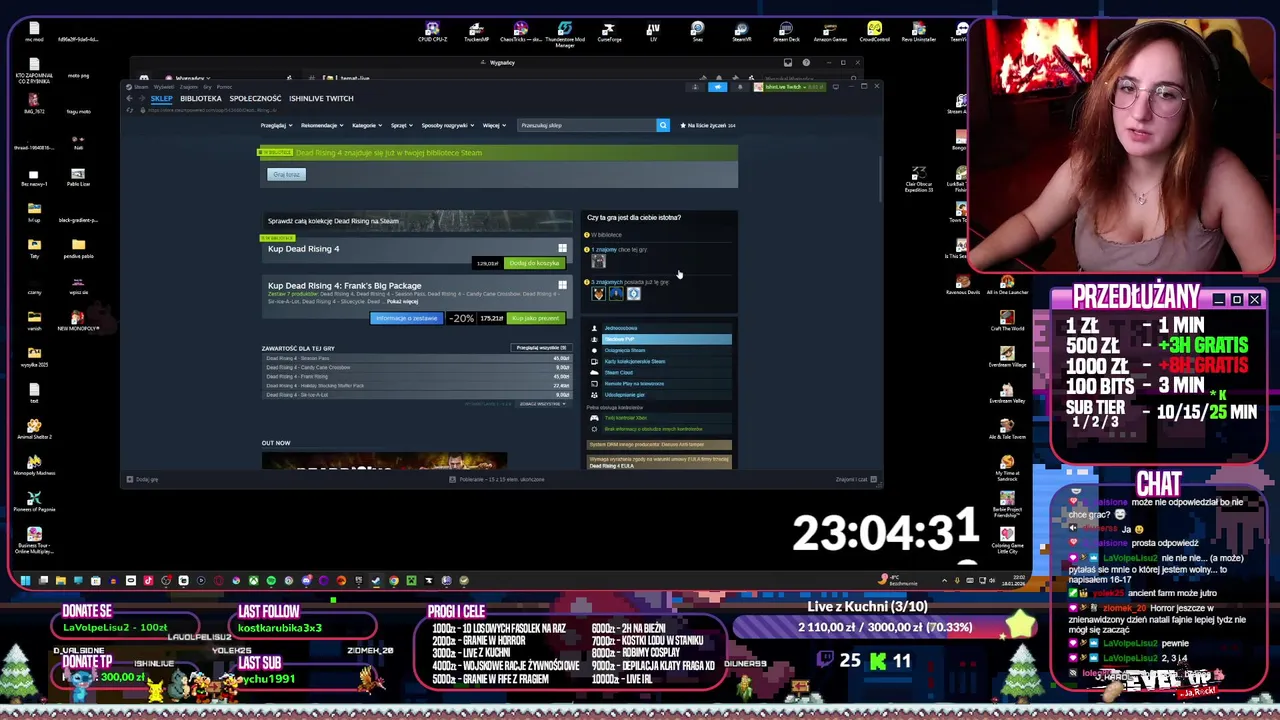Click the Przeszukaj sklep search field
The width and height of the screenshot is (1280, 720).
[586, 125]
